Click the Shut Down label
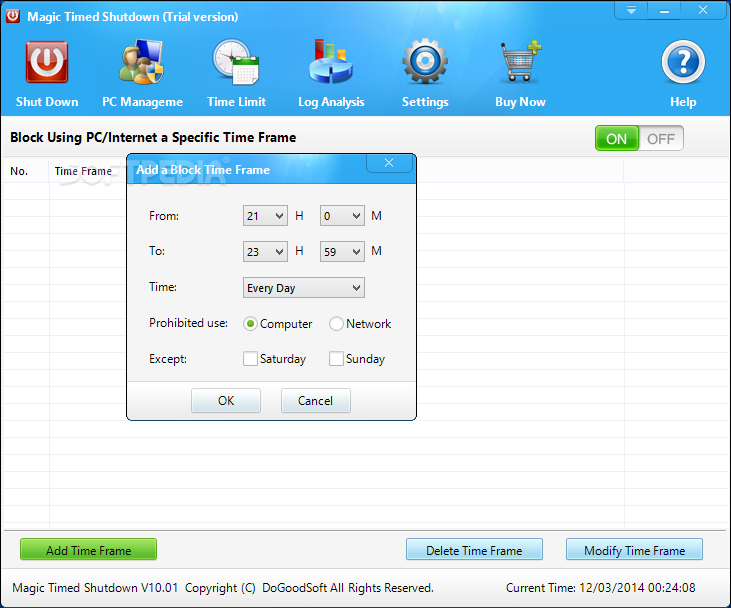 [47, 102]
